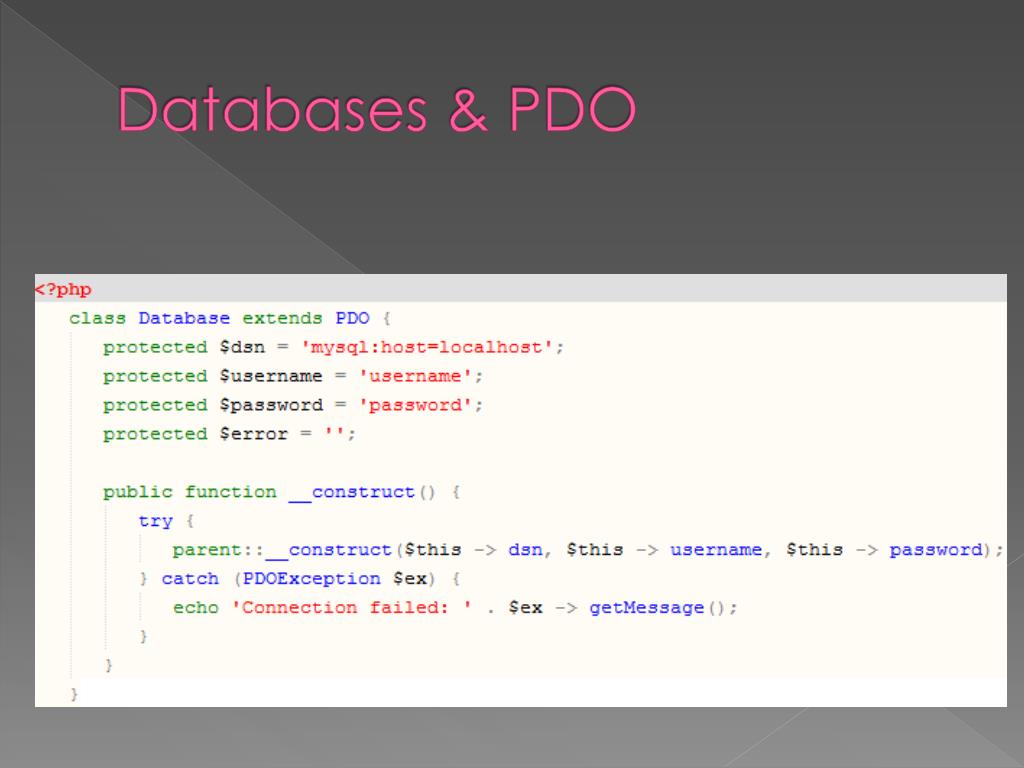Select the 'protected $username' line

pyautogui.click(x=293, y=376)
